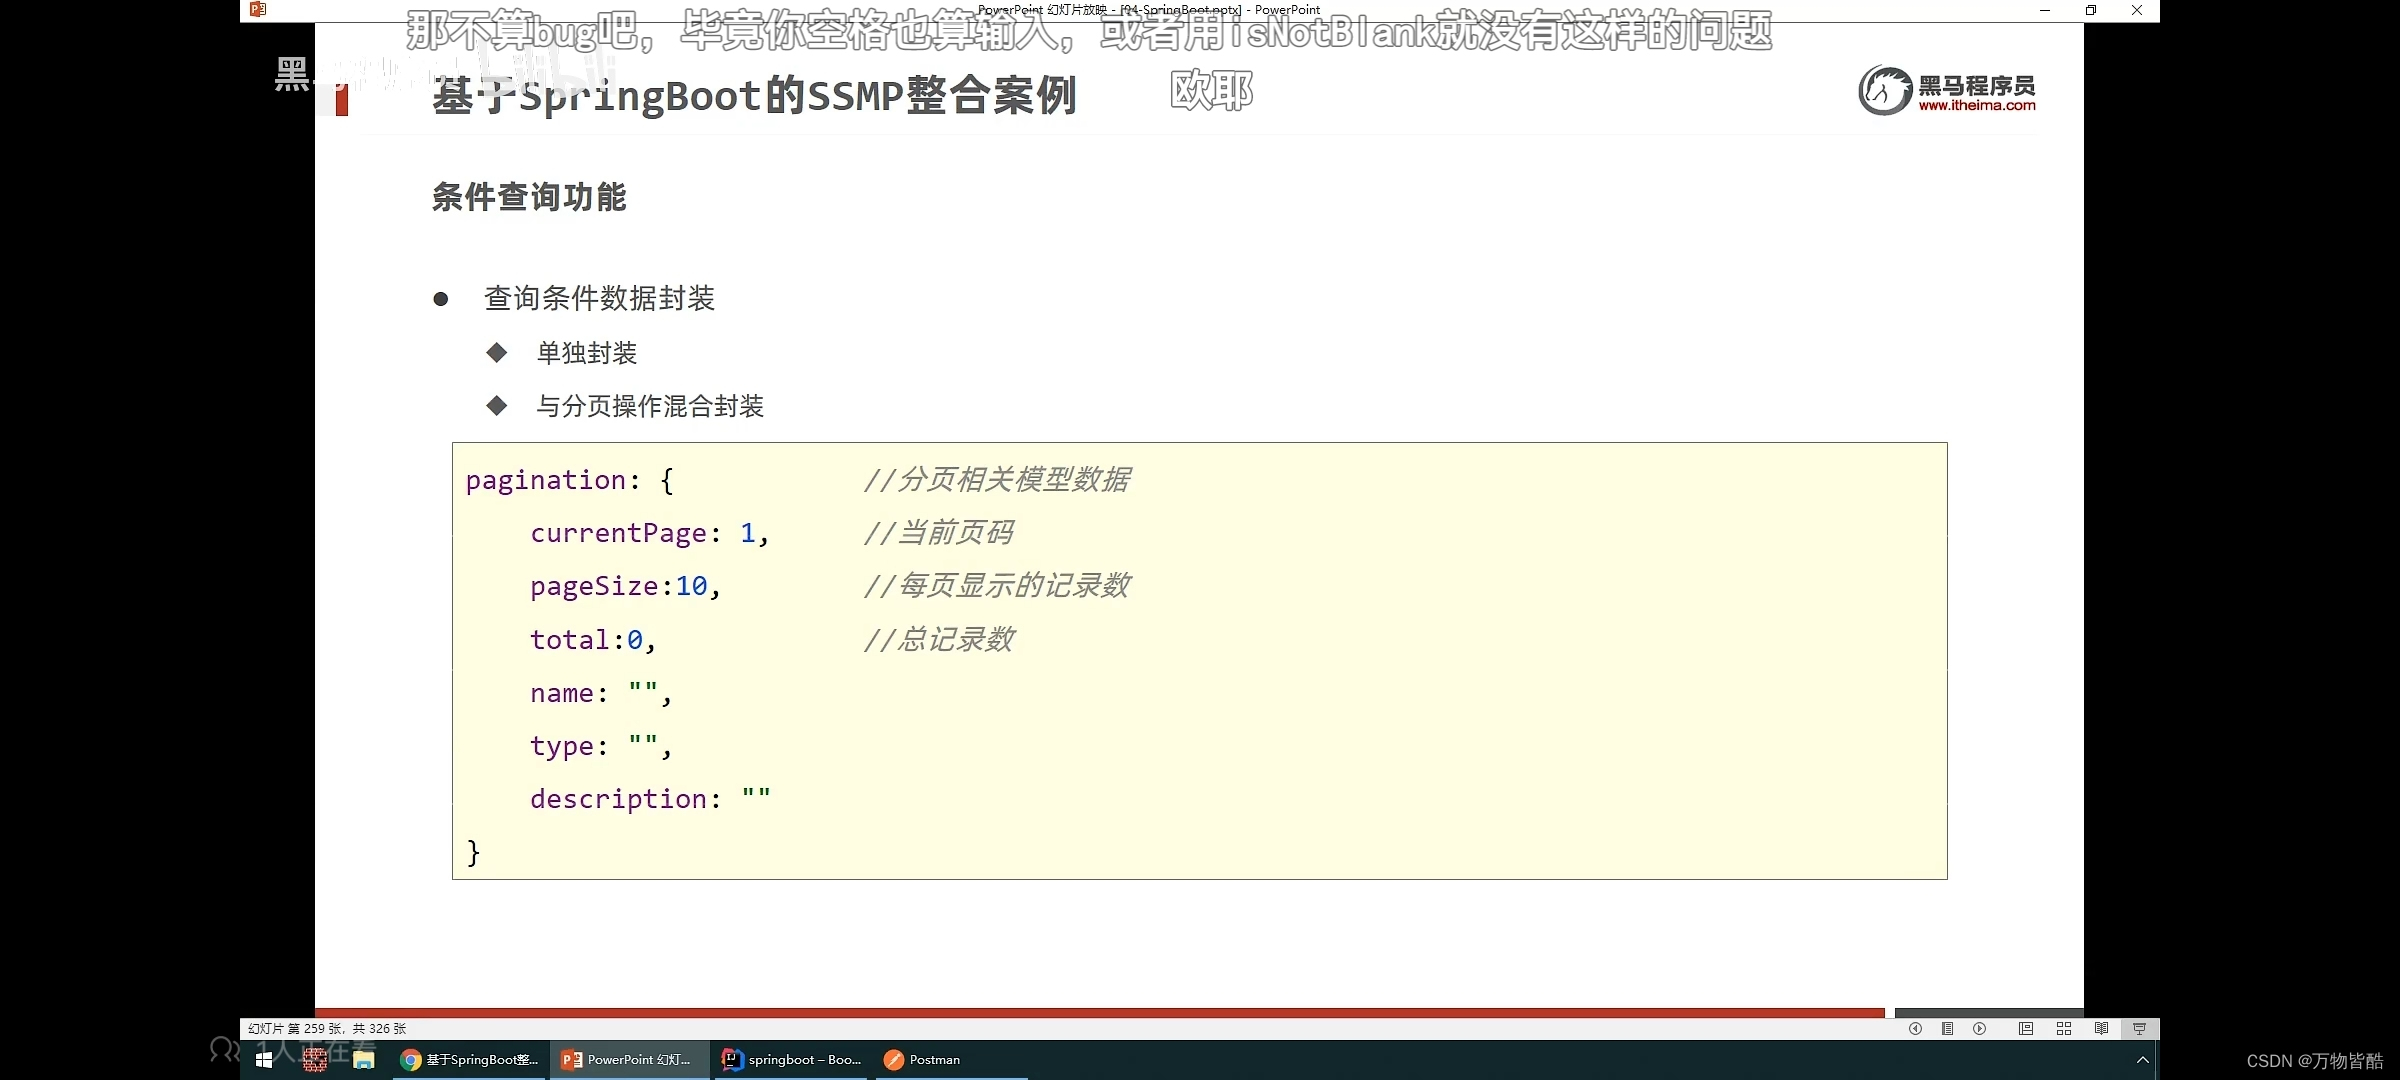The image size is (2400, 1080).
Task: Click the 'pageSize:10,' code line
Action: pos(626,587)
